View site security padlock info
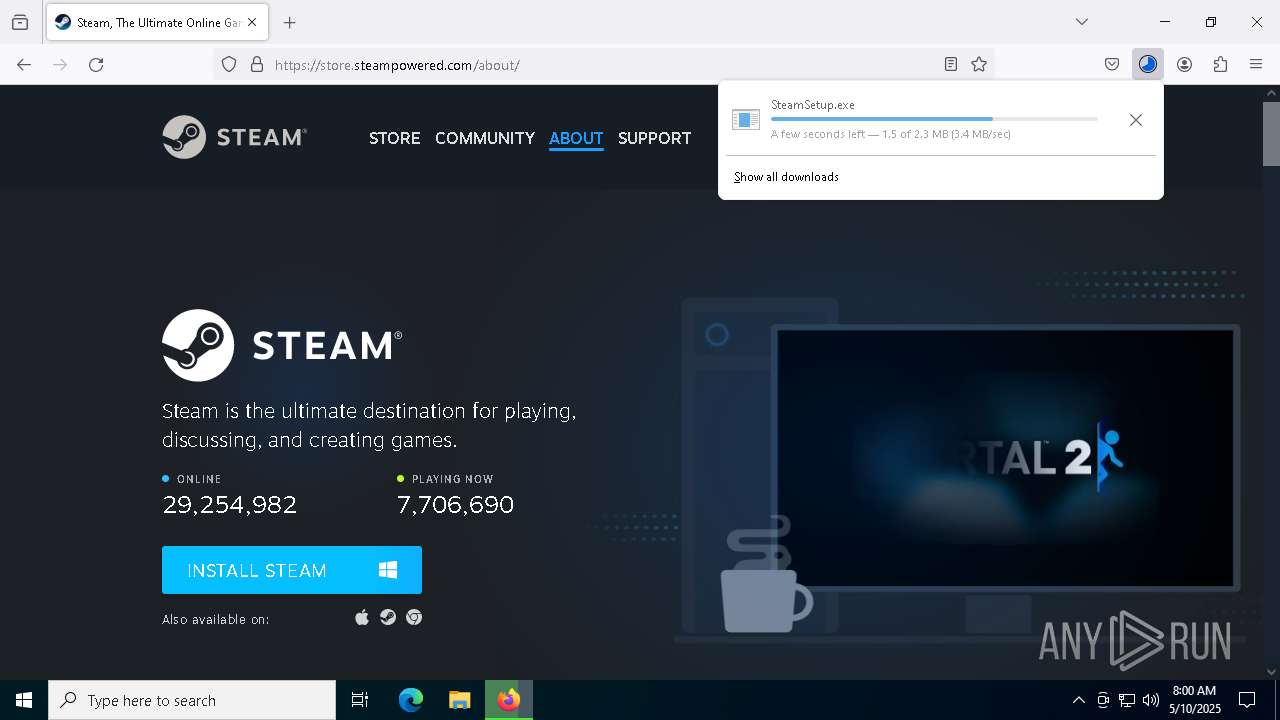The width and height of the screenshot is (1280, 720). [257, 64]
